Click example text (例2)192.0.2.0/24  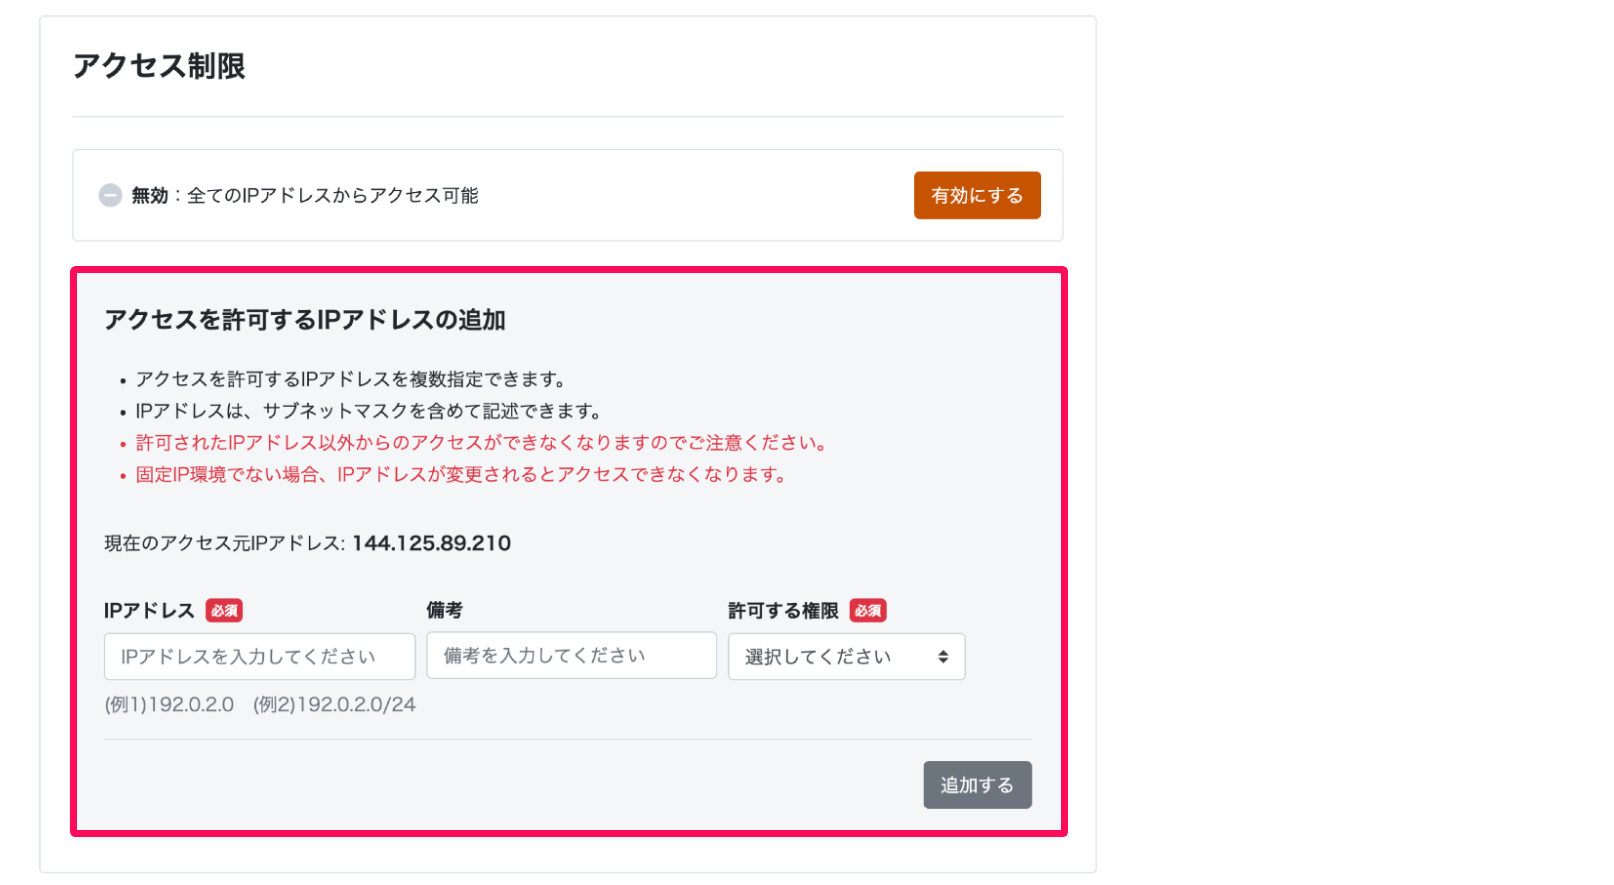[334, 704]
